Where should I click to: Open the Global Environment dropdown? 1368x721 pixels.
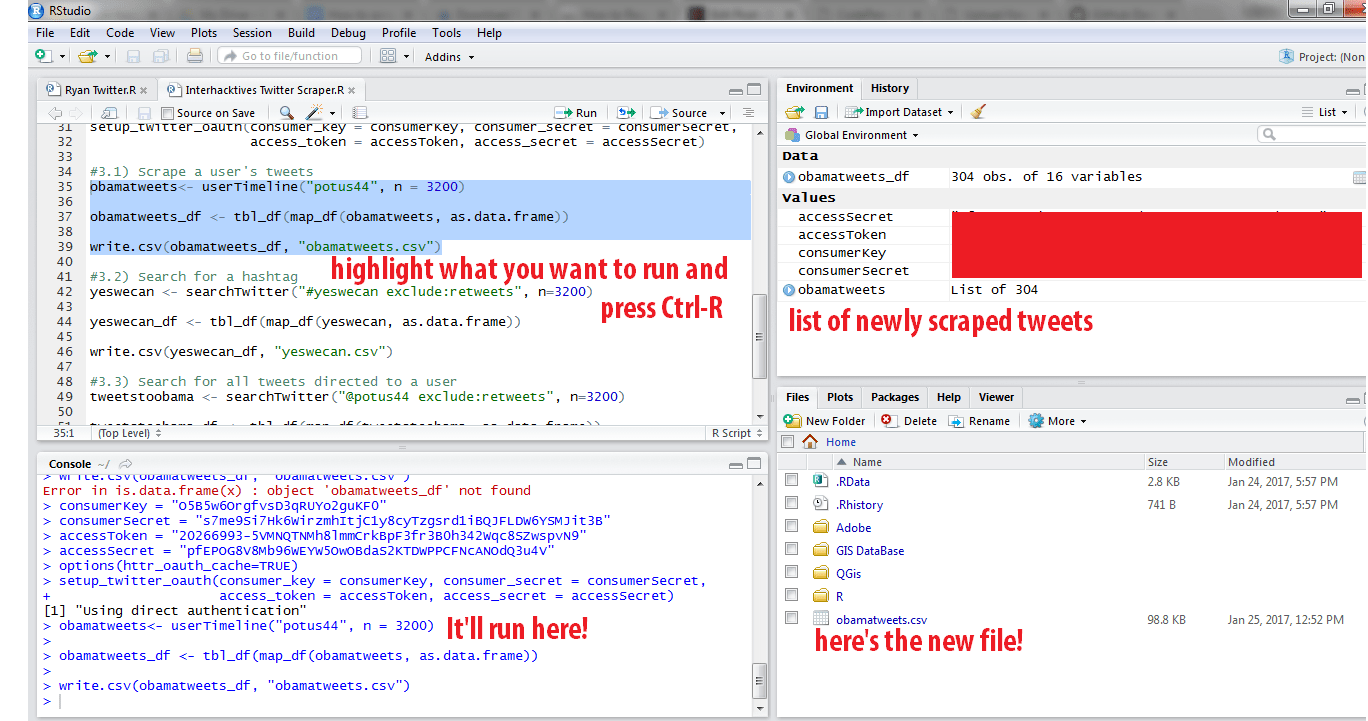pos(852,135)
